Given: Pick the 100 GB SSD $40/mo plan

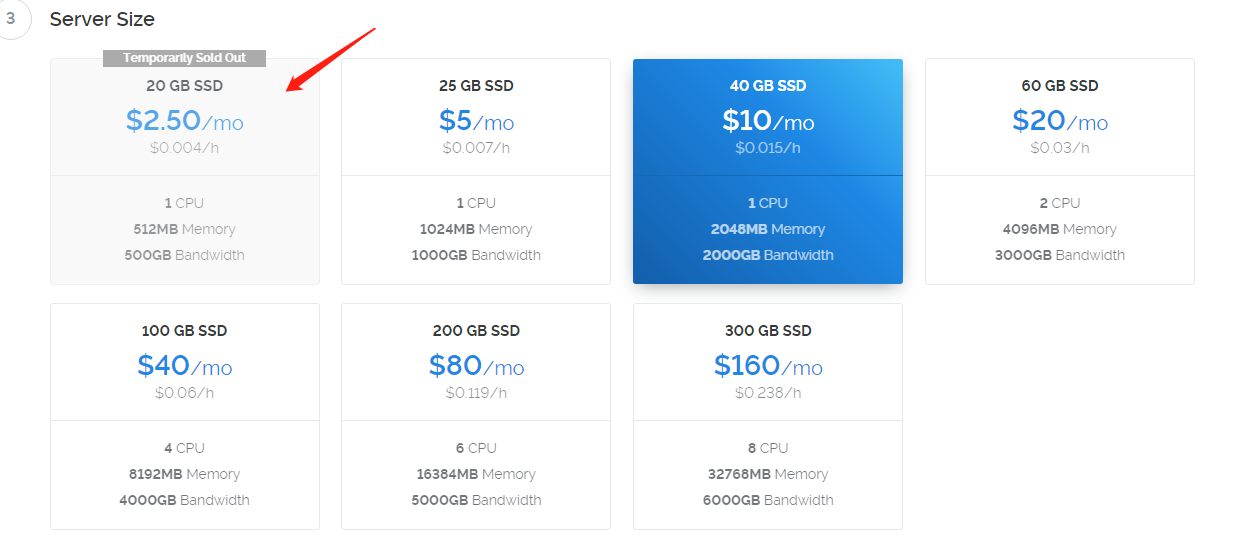Looking at the screenshot, I should click(x=185, y=416).
